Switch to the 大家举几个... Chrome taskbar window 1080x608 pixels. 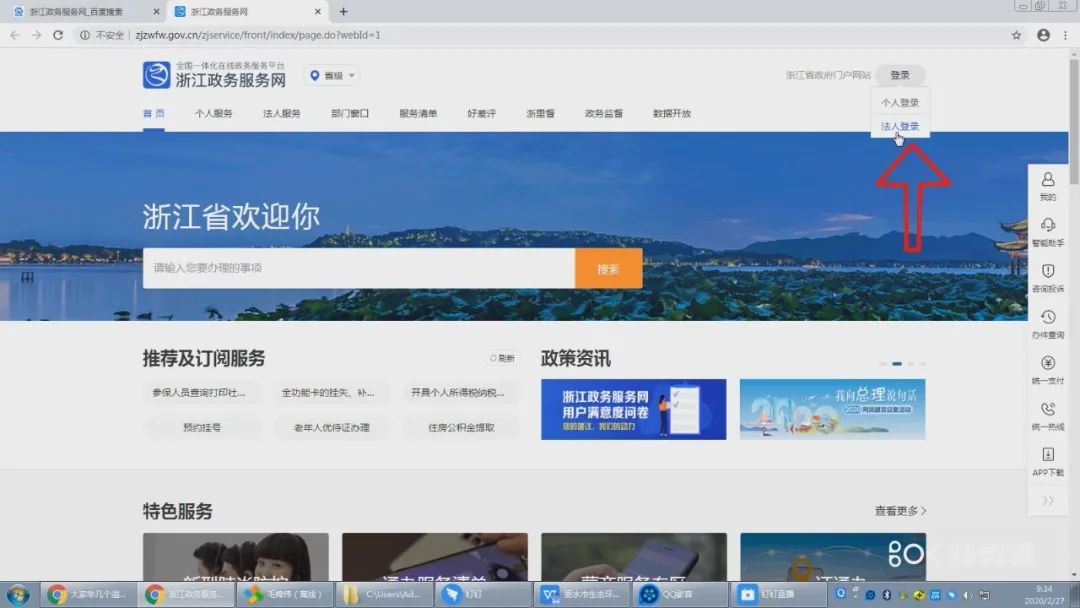click(87, 594)
